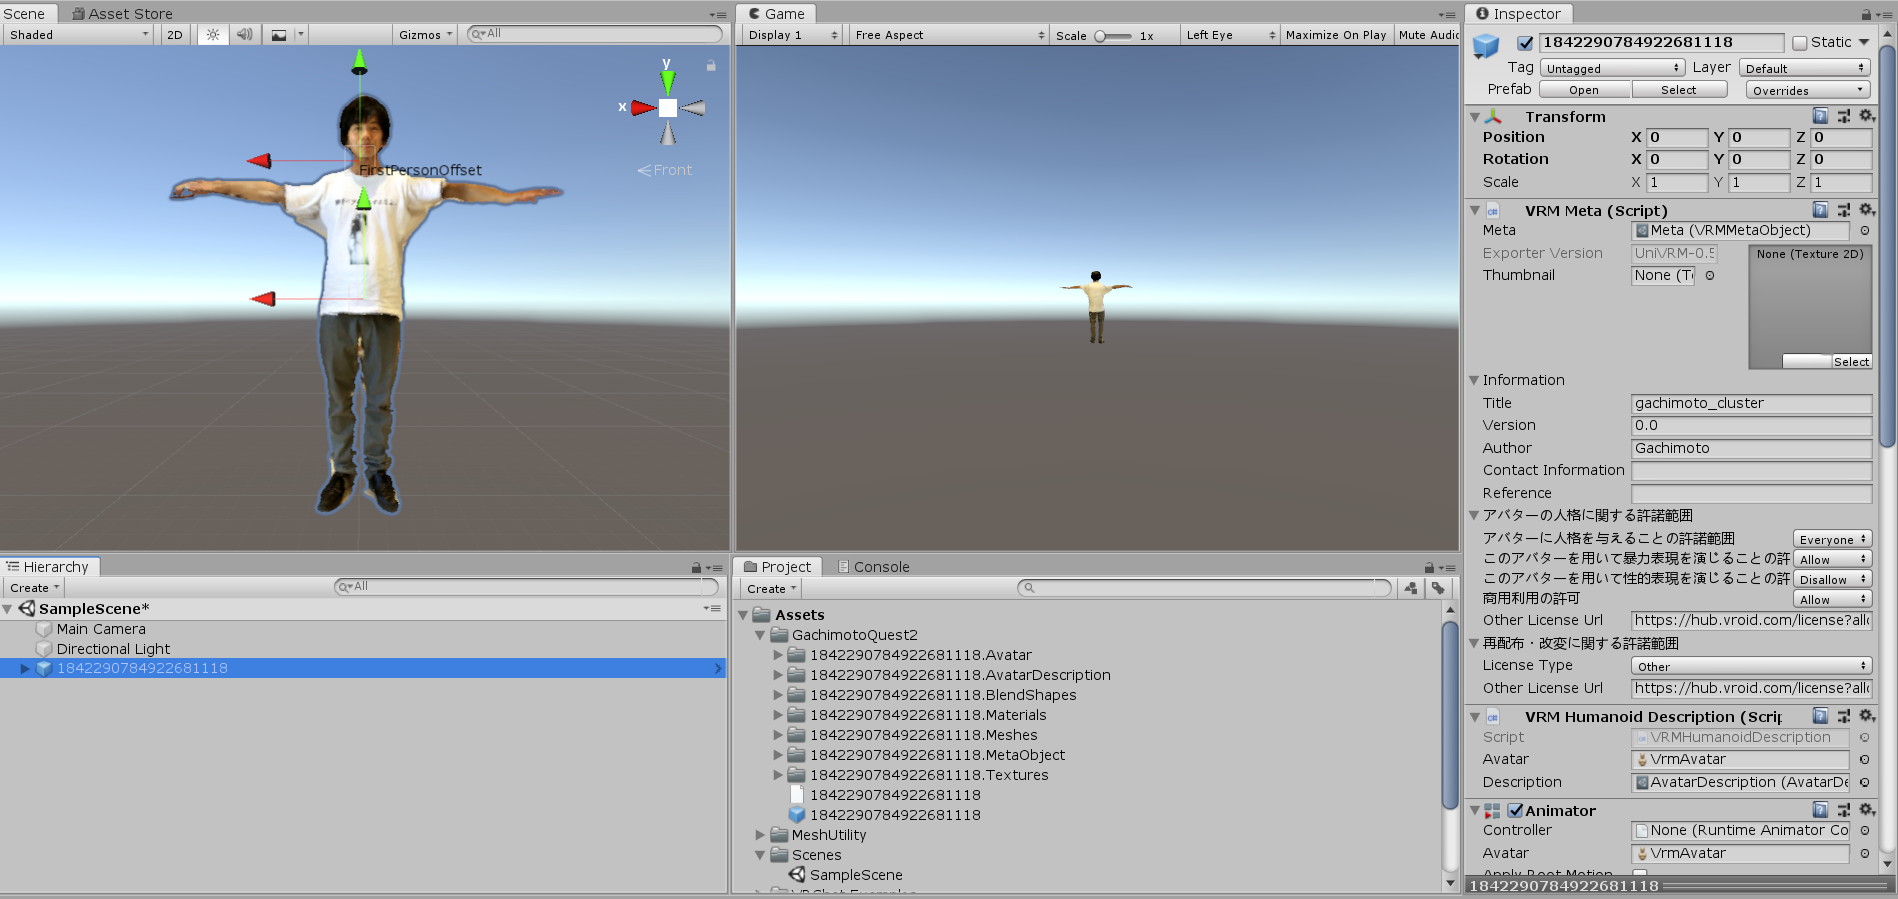Screen dimensions: 1898x899
Task: Switch to the Console tab
Action: (x=873, y=567)
